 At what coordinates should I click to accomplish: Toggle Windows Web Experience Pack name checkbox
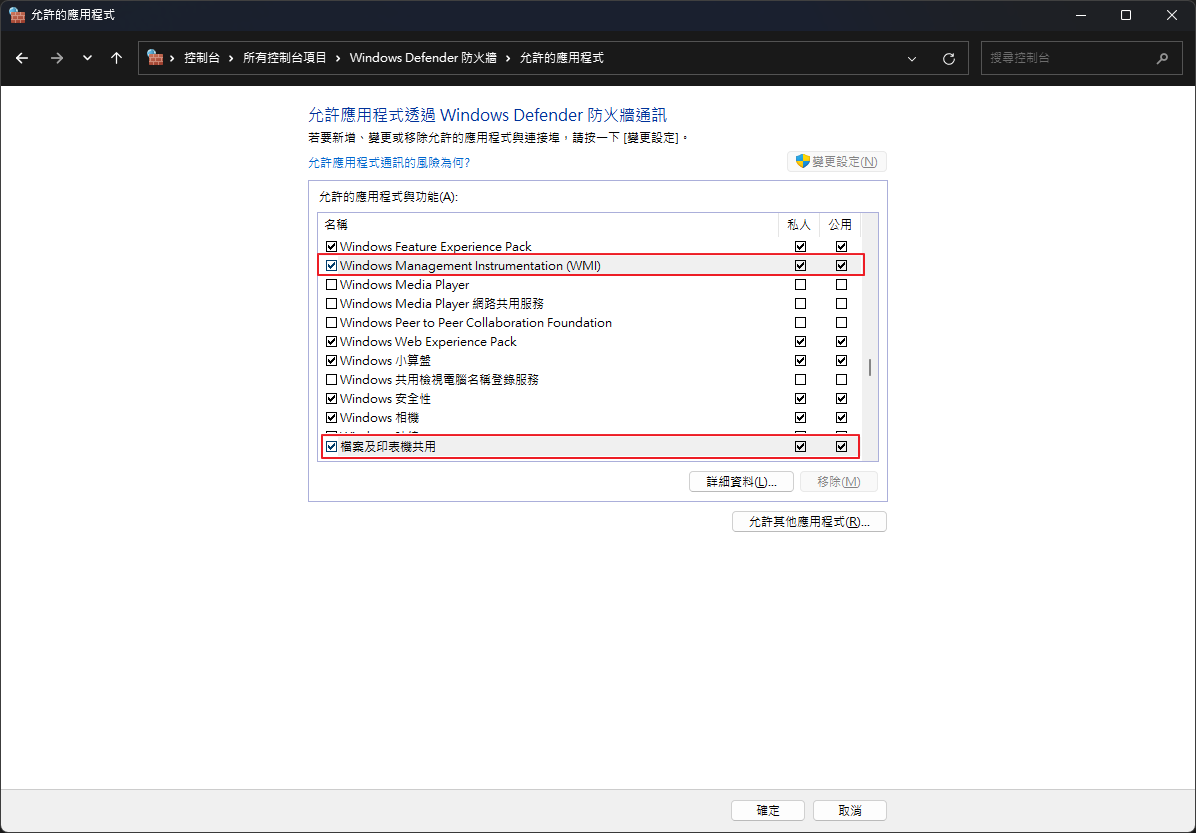(331, 342)
